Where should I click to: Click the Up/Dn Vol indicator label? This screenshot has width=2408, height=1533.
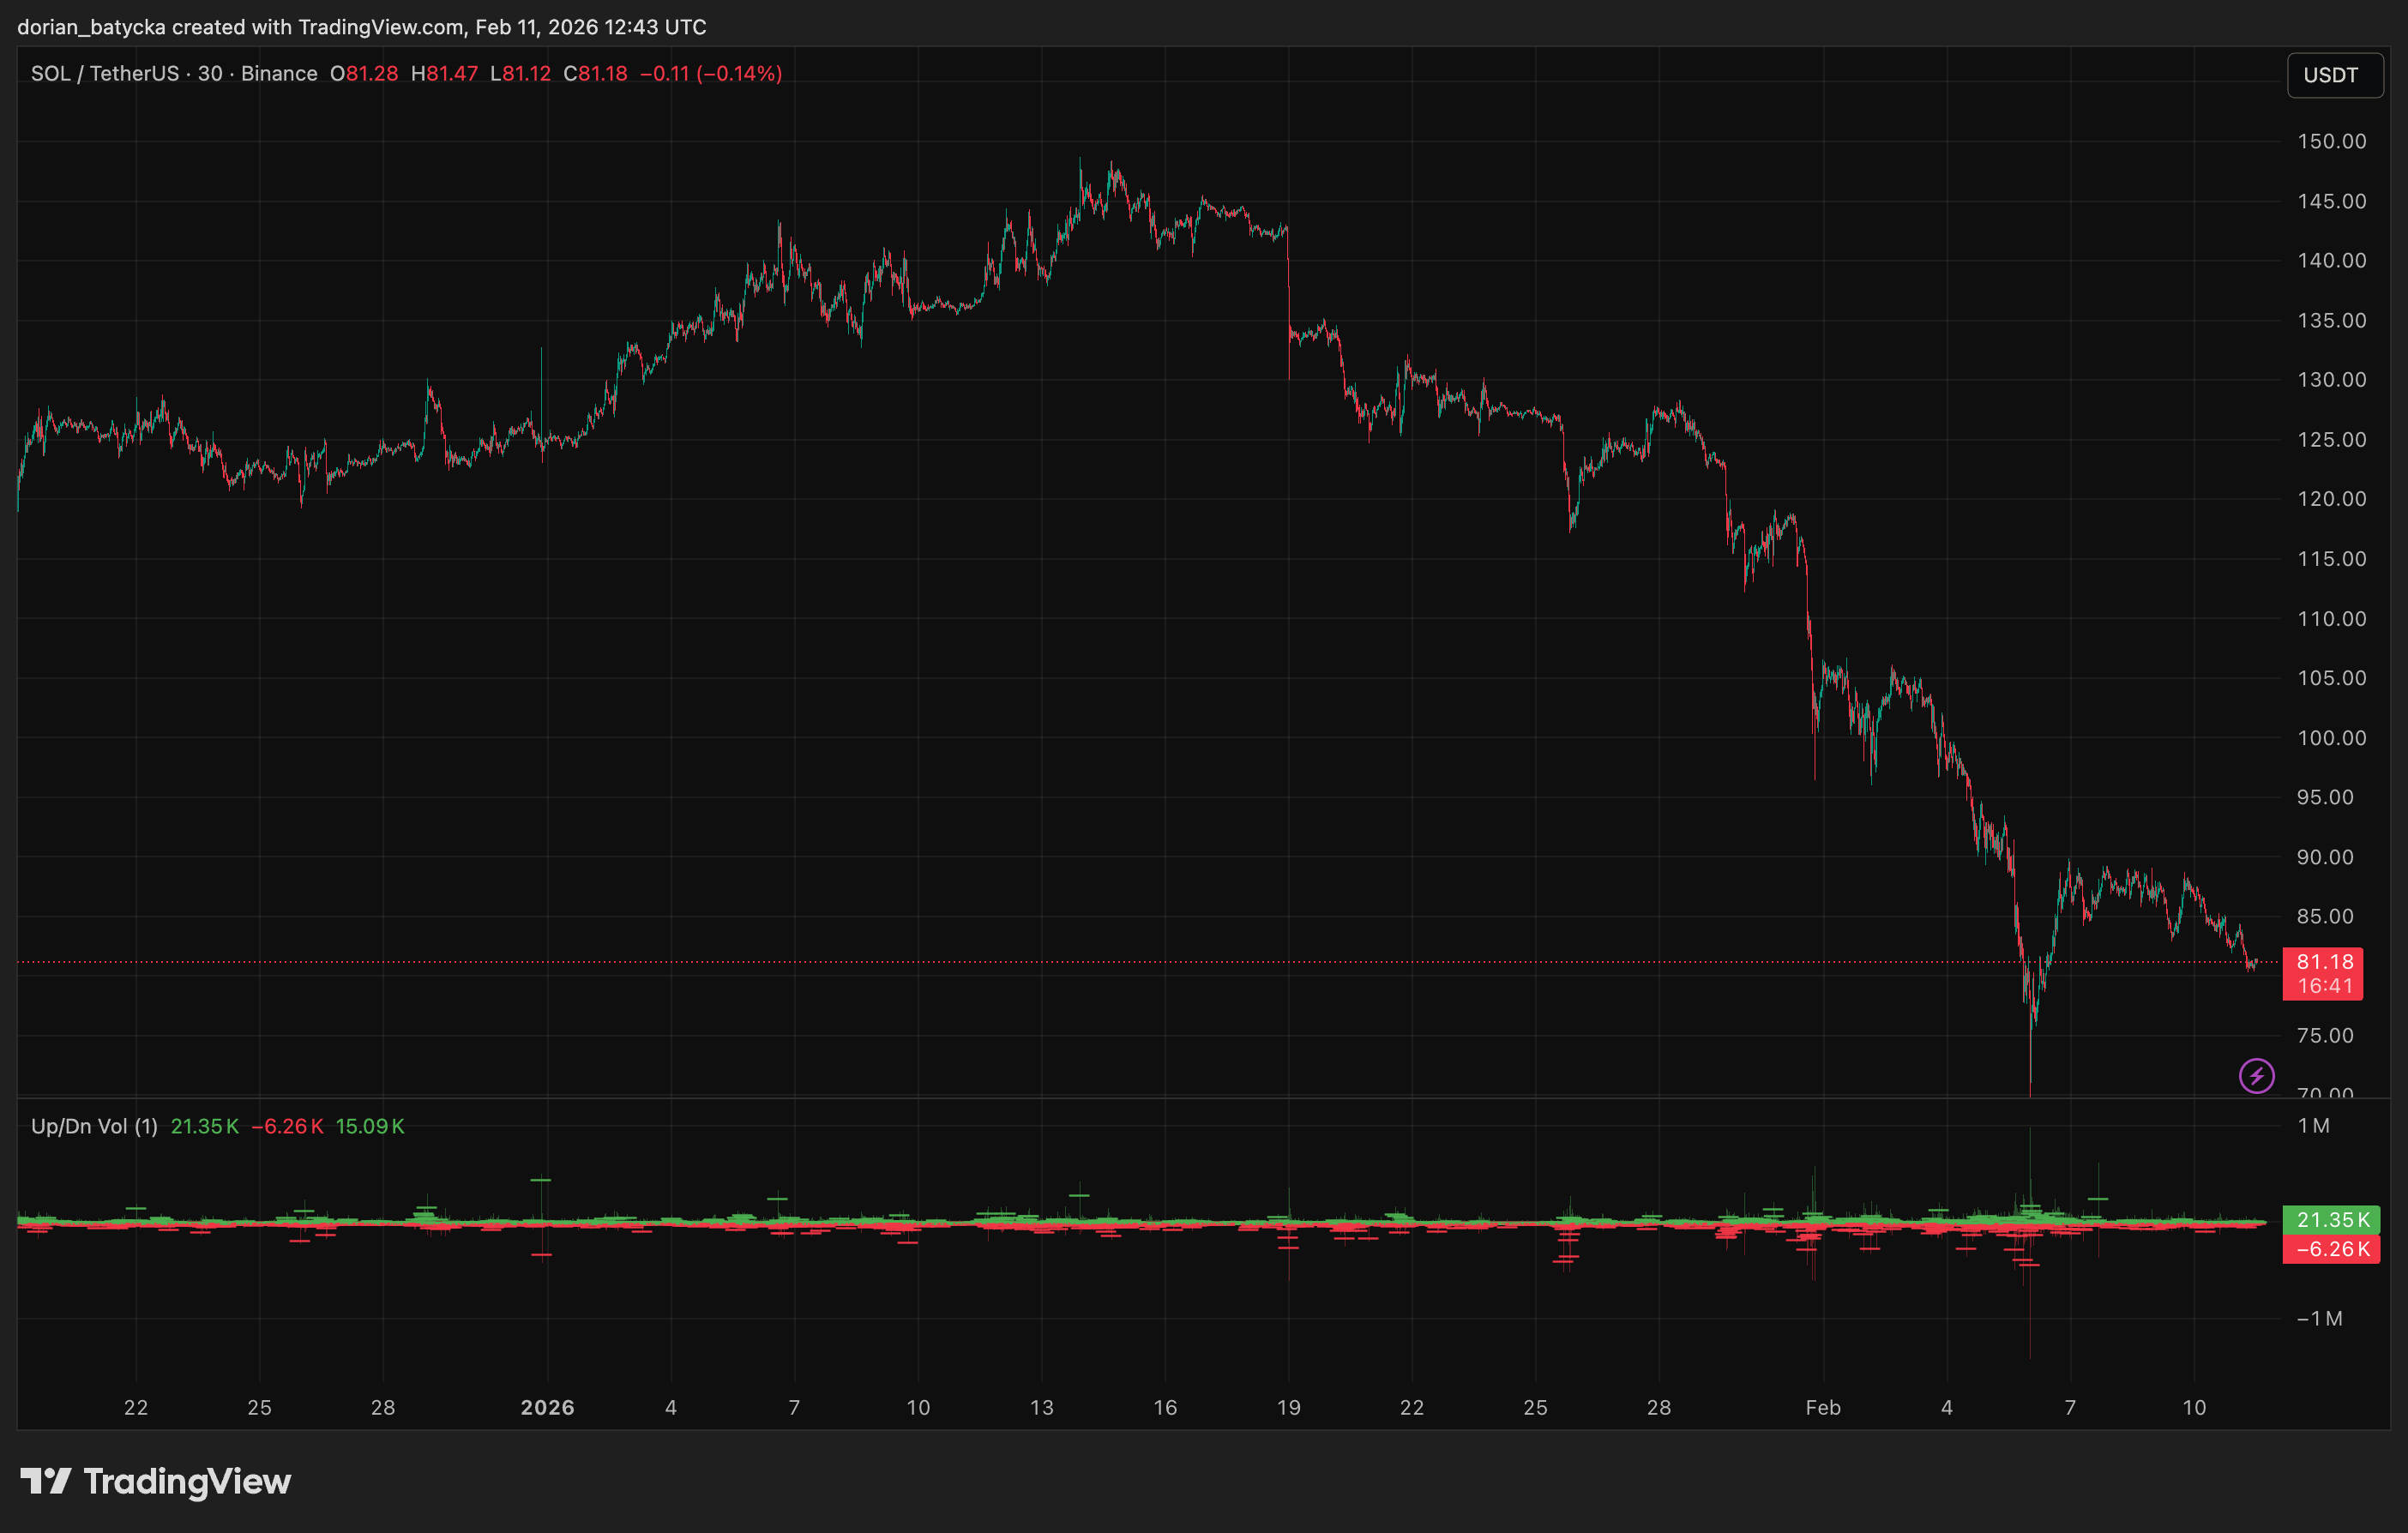point(94,1126)
